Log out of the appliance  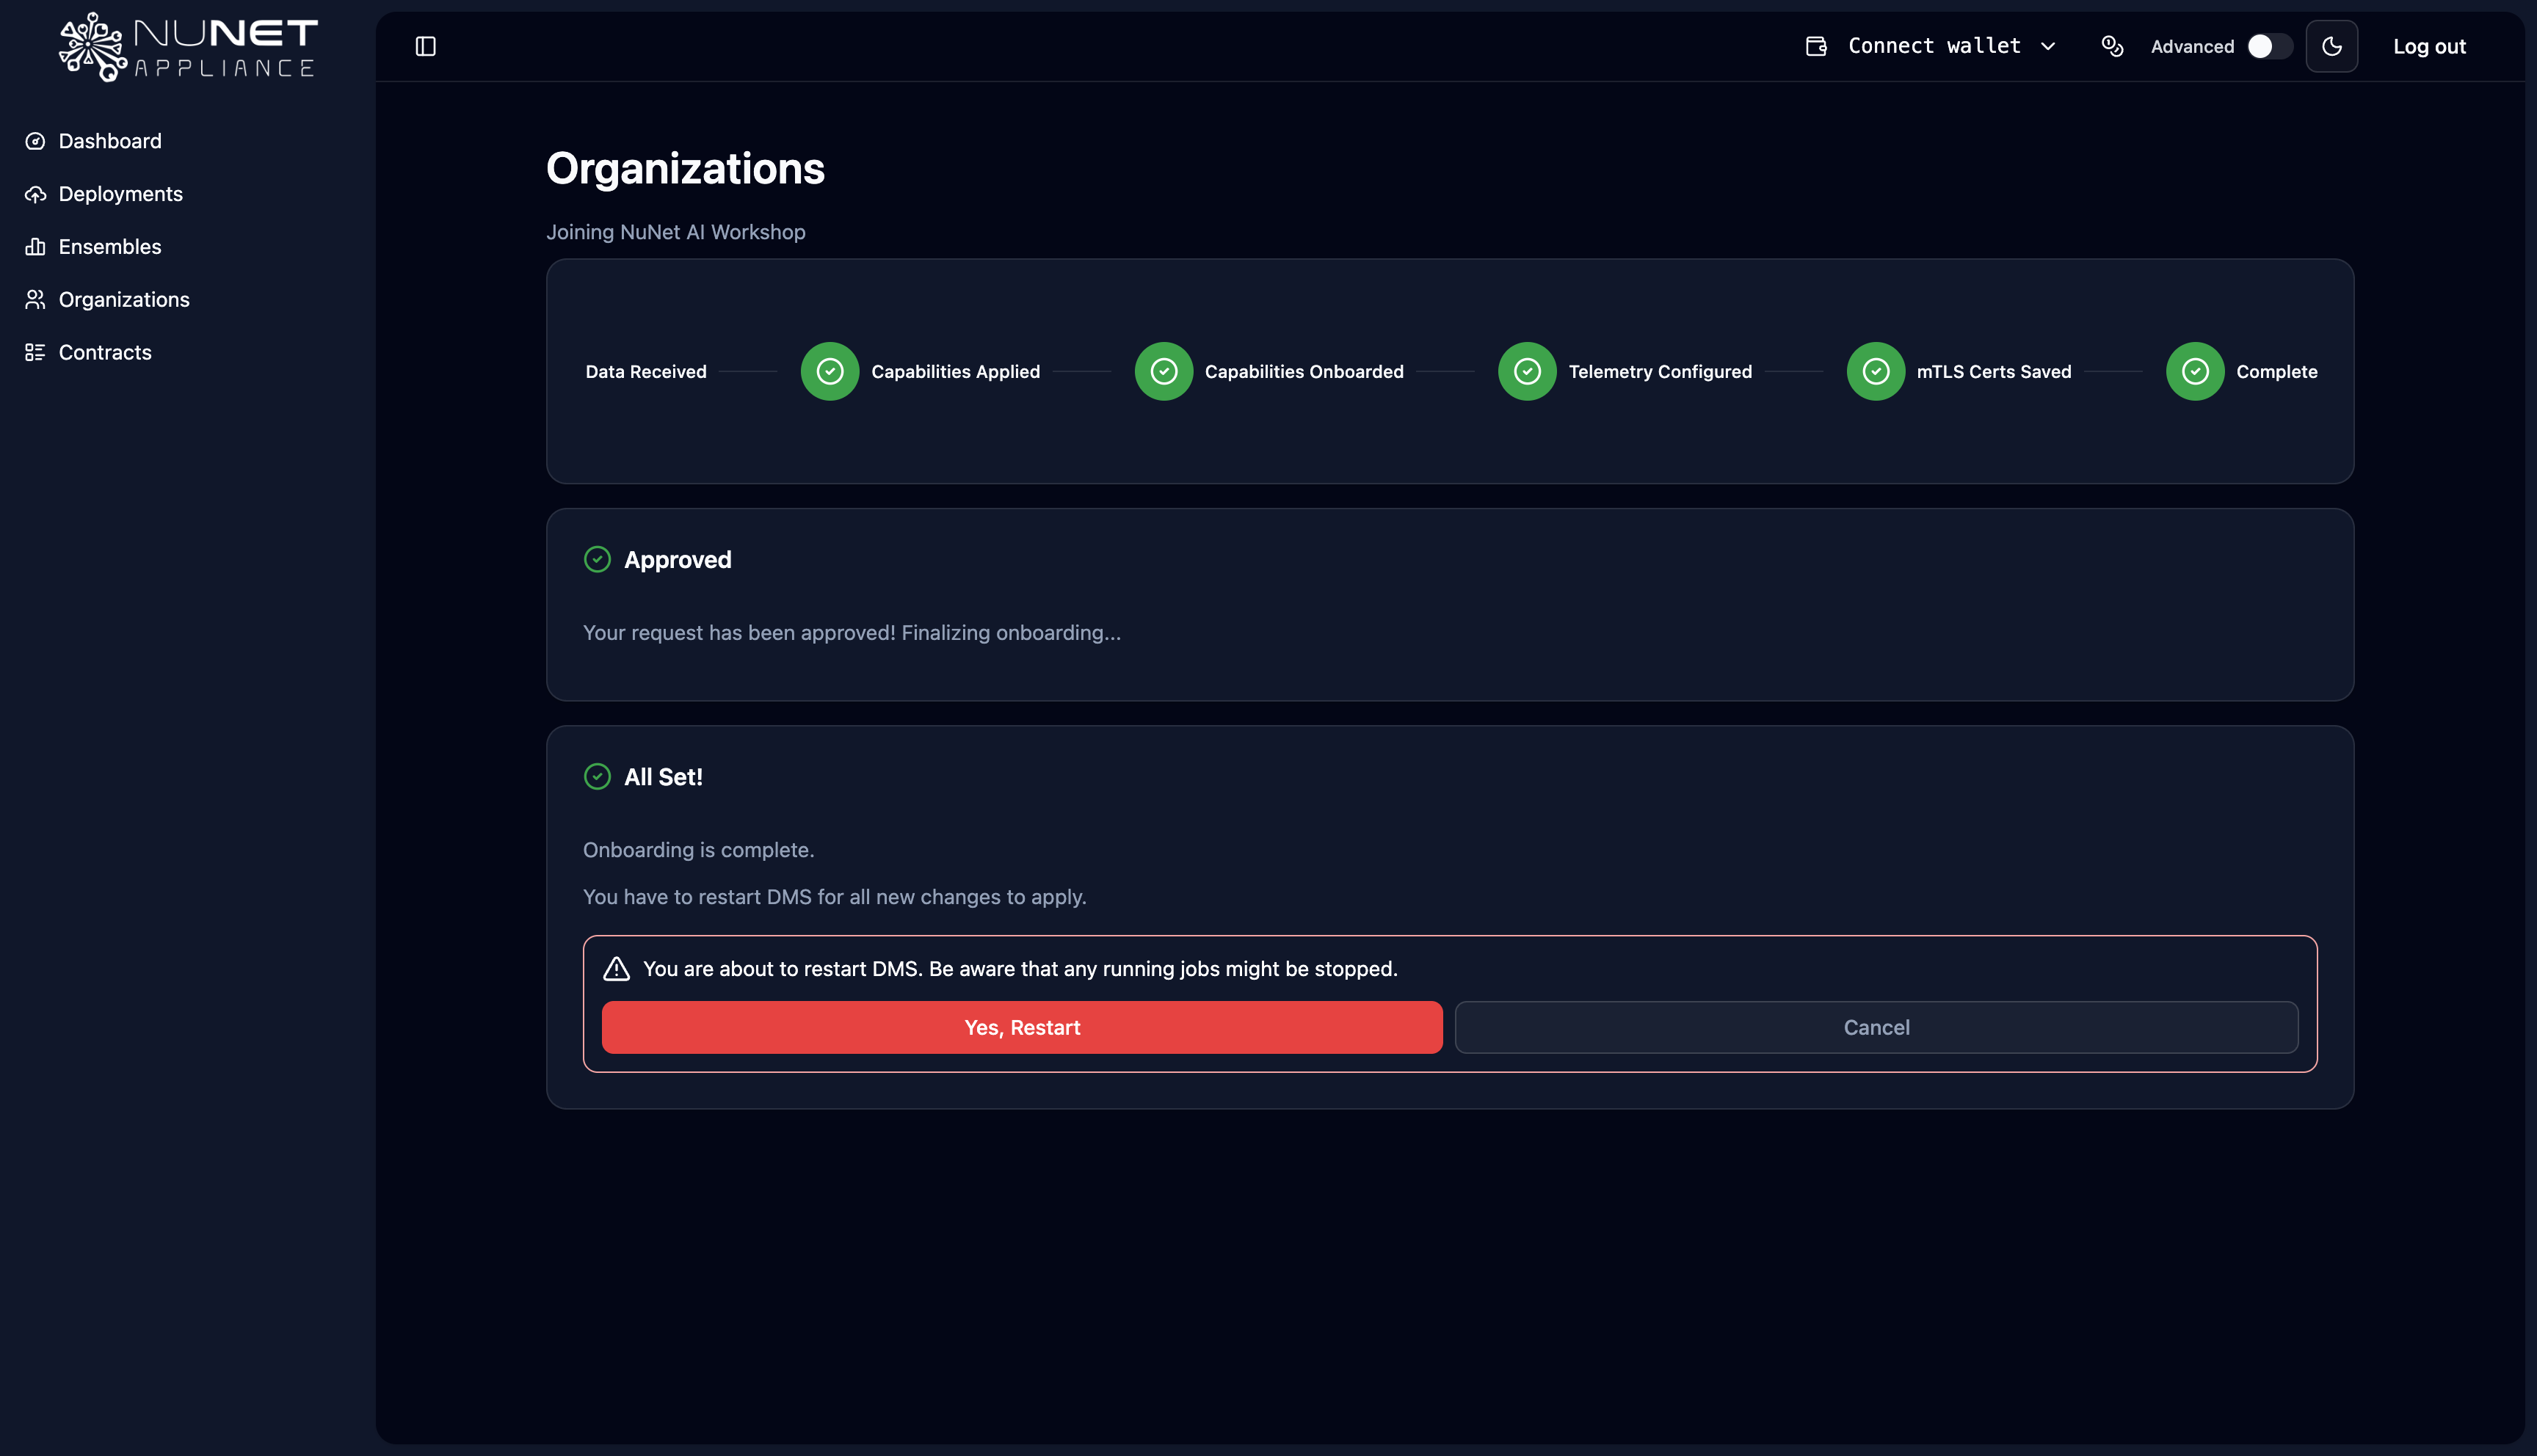coord(2428,46)
